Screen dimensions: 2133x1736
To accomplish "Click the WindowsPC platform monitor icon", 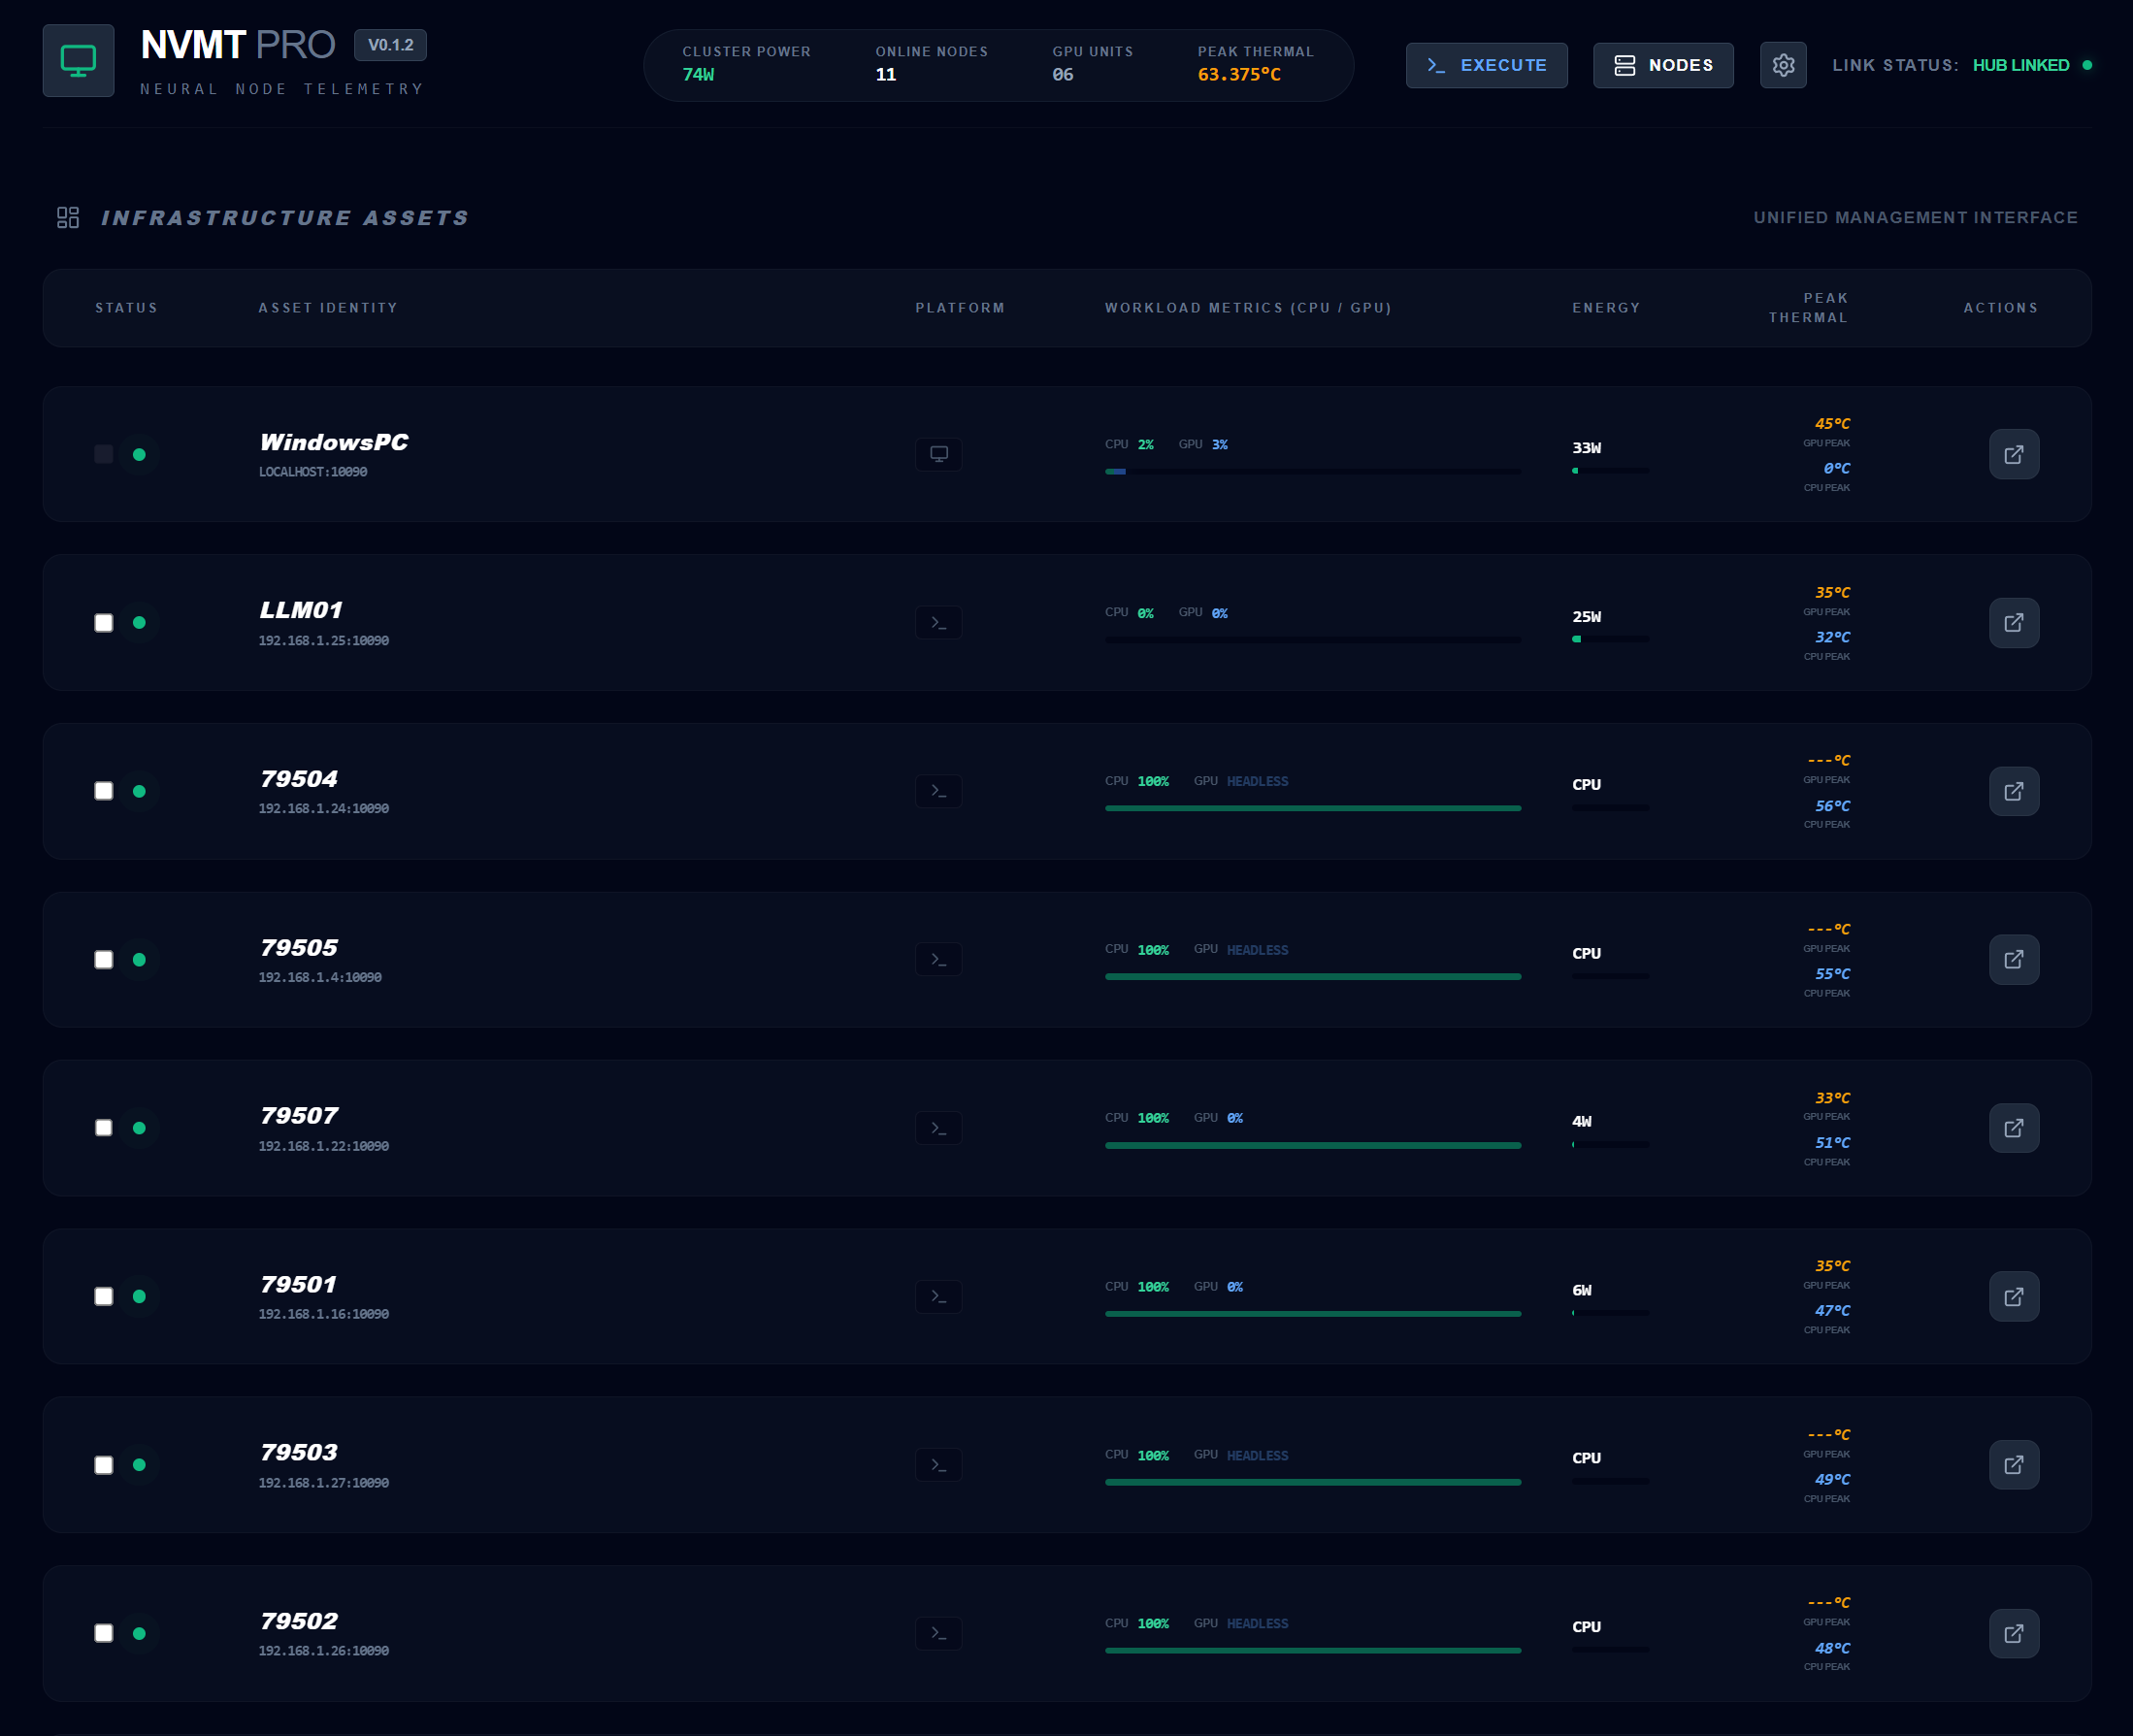I will 938,454.
